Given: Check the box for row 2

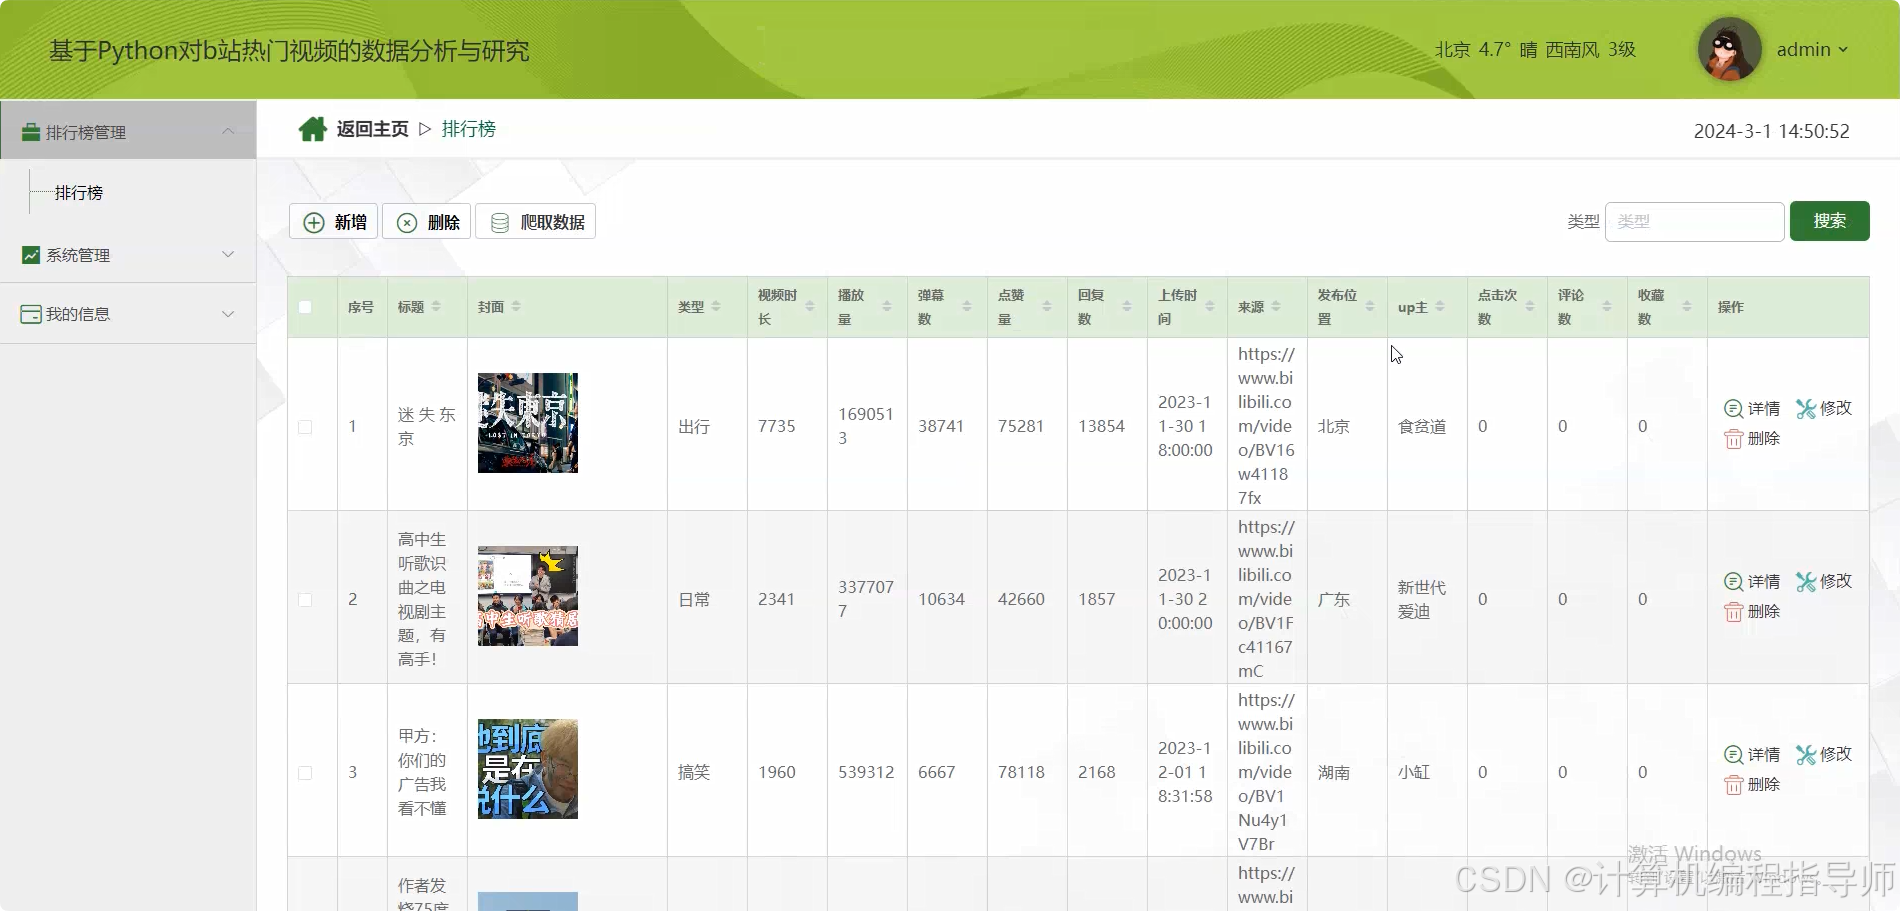Looking at the screenshot, I should click(305, 600).
